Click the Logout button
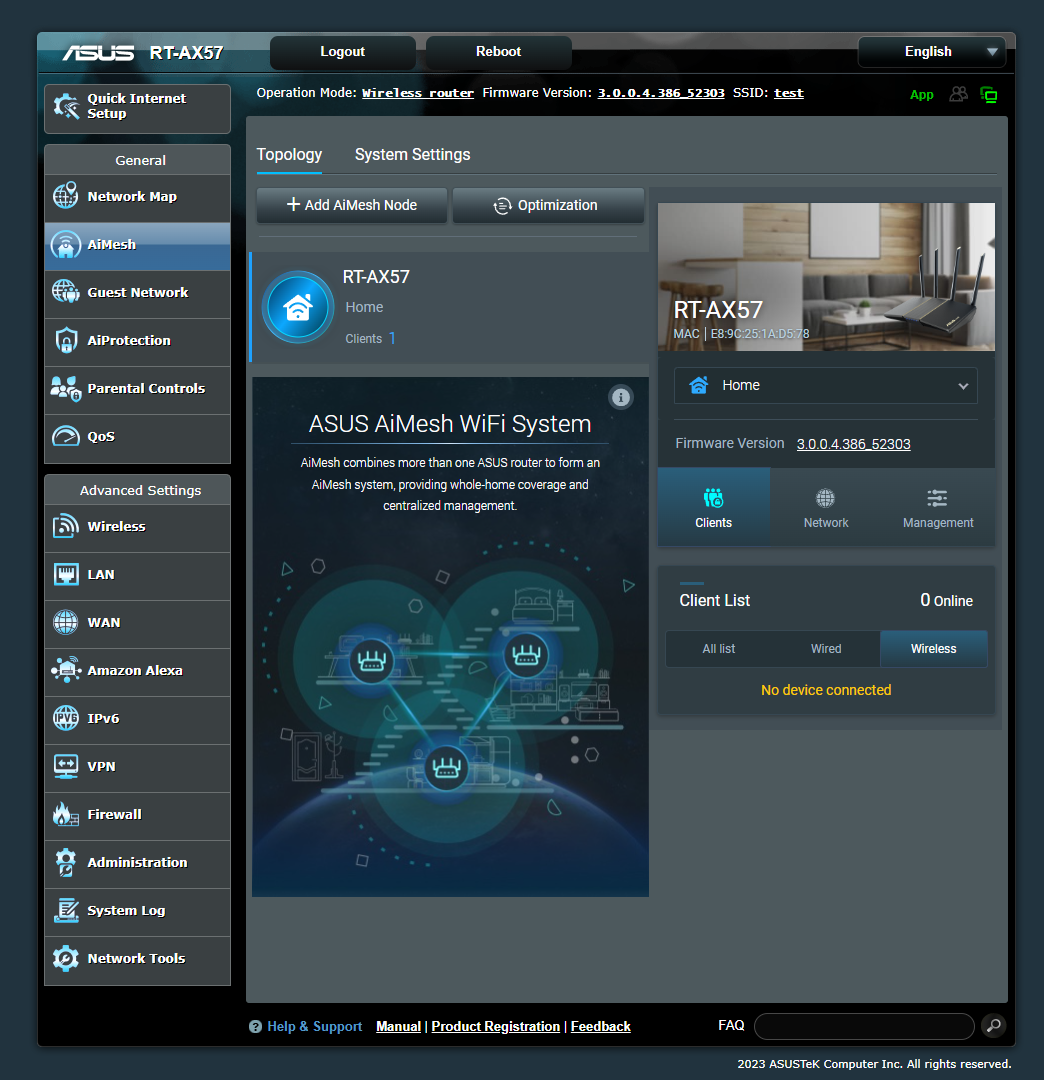This screenshot has height=1080, width=1044. point(342,52)
